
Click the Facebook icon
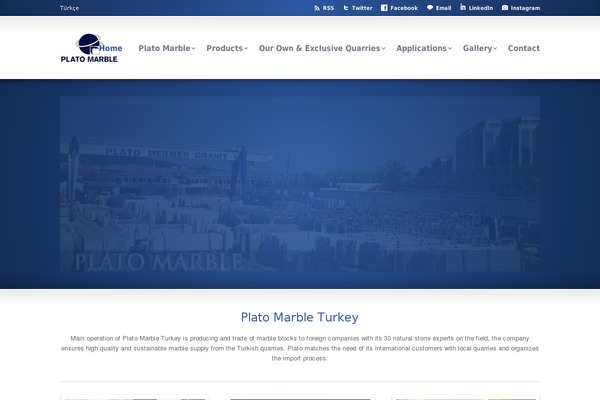pos(384,8)
